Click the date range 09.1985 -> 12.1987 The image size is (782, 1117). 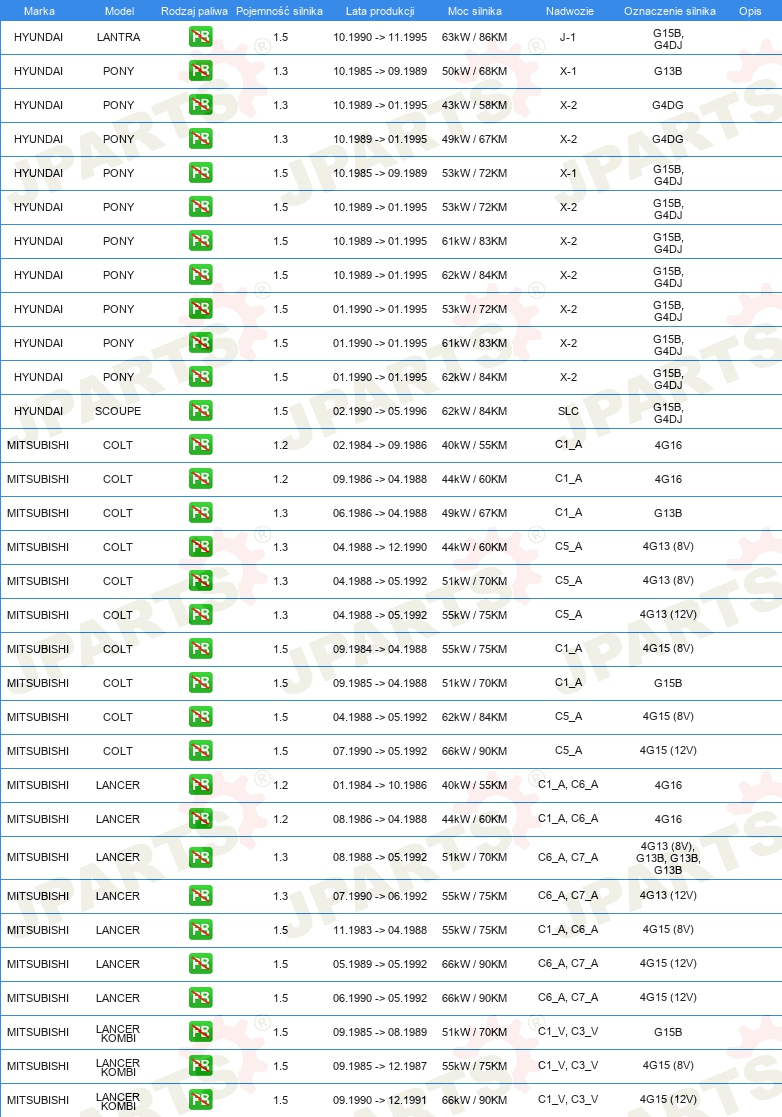click(x=380, y=1066)
